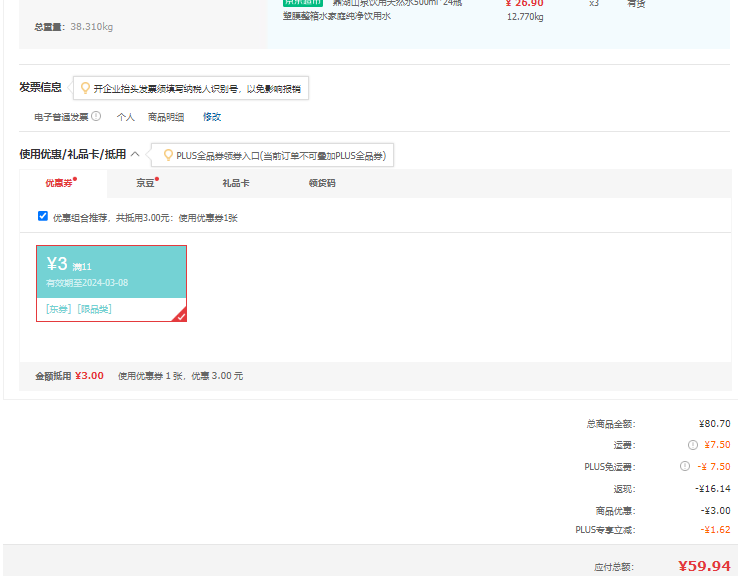Click the 个人 invoice title text
Screen dimensions: 738x576
click(x=126, y=117)
